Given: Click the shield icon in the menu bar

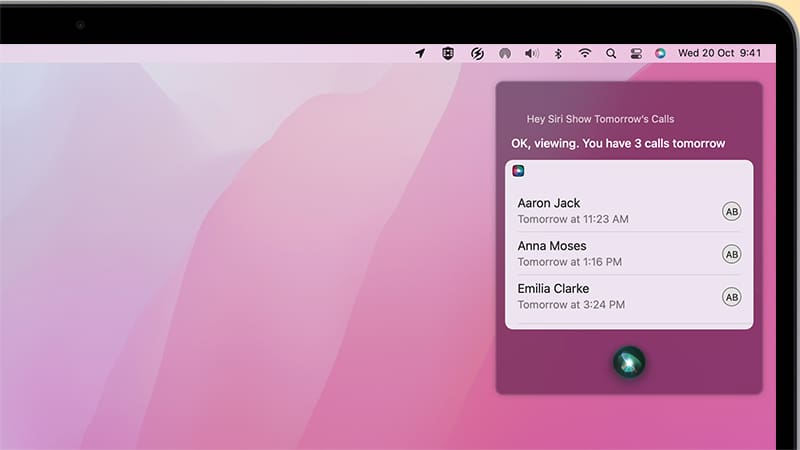Looking at the screenshot, I should [447, 53].
